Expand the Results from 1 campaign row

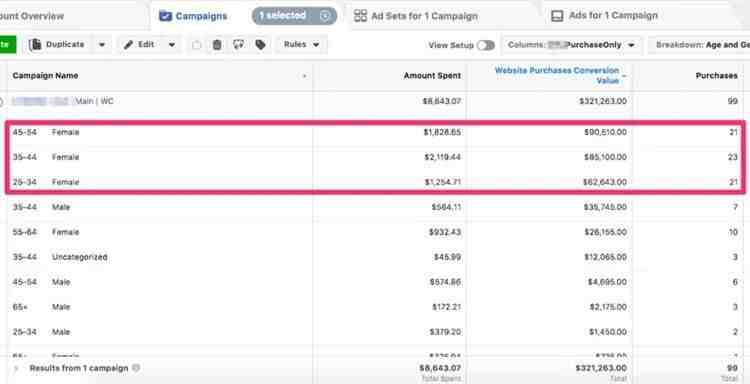pos(18,369)
